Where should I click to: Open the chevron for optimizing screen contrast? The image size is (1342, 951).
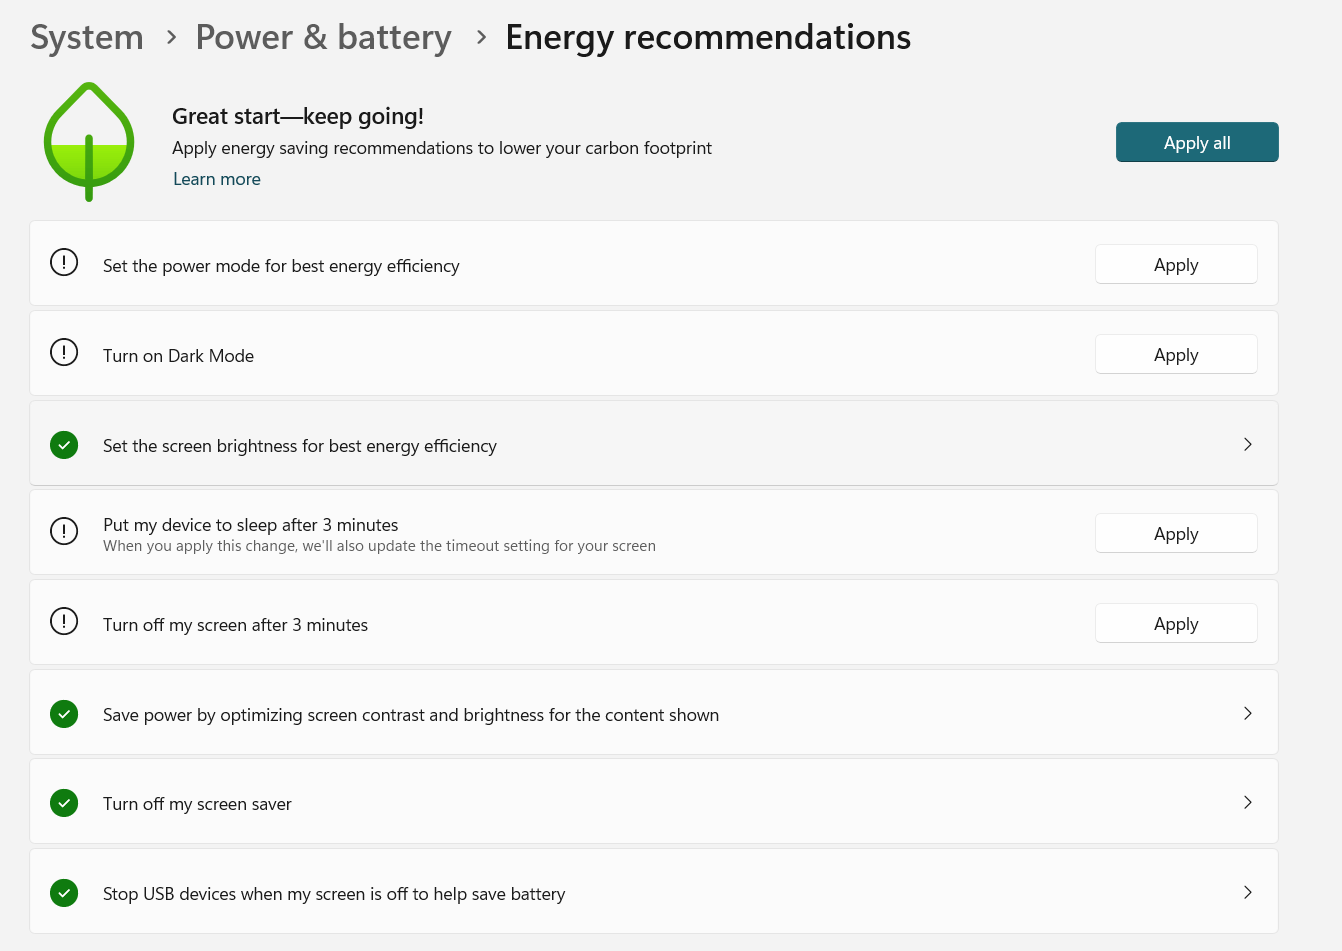click(1248, 713)
